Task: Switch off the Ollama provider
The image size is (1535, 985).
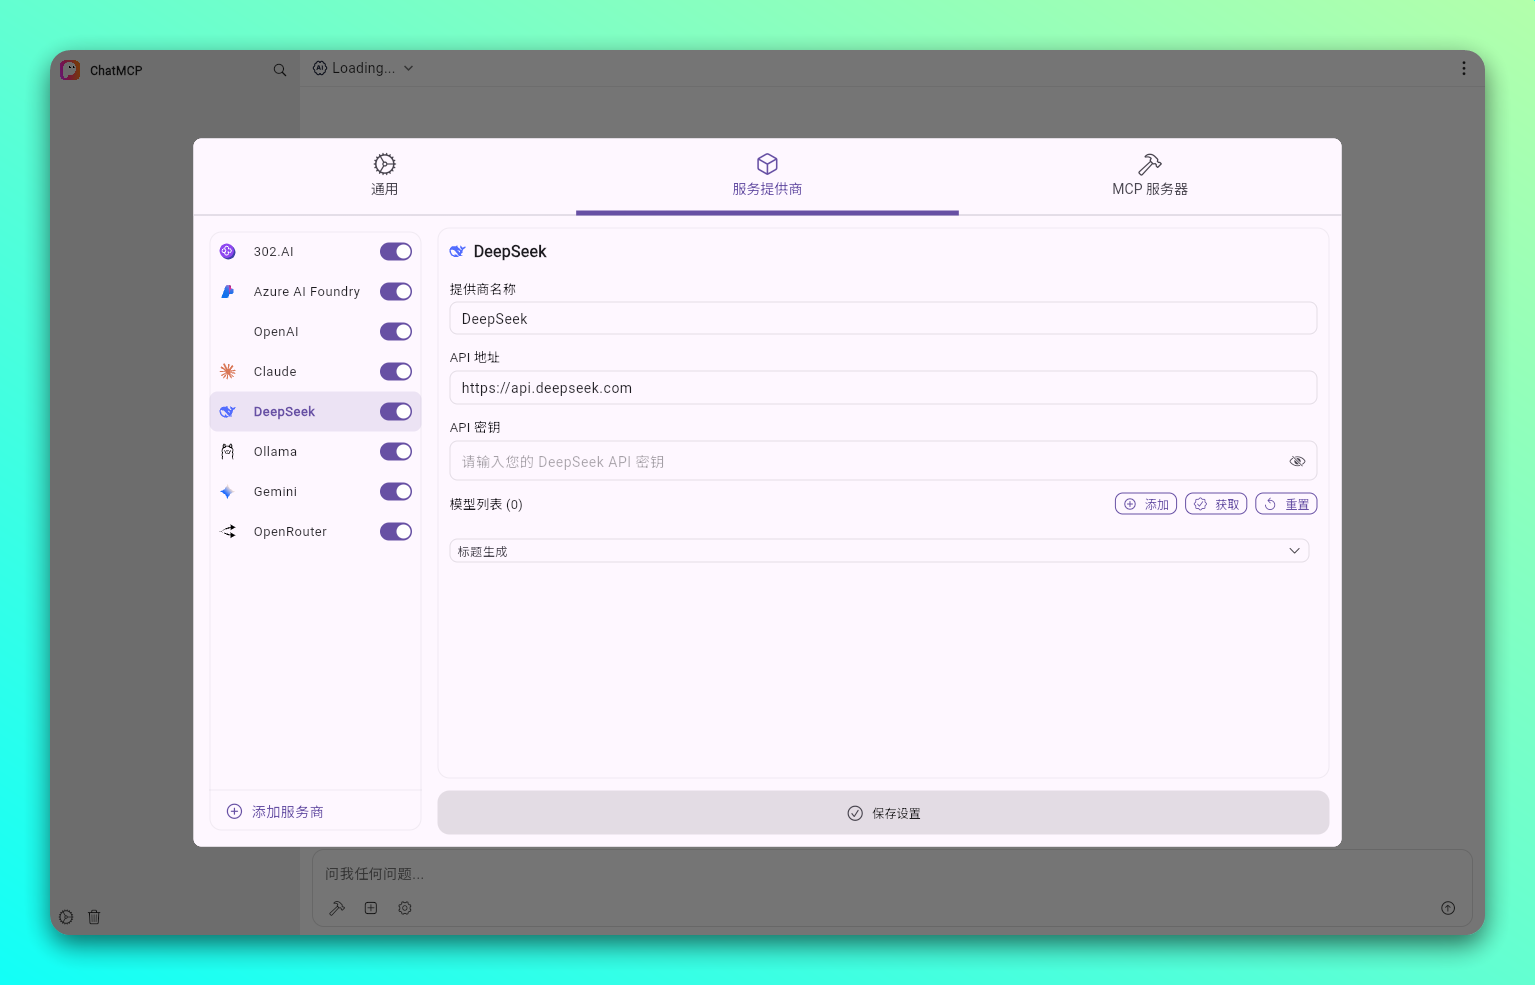Action: (396, 452)
